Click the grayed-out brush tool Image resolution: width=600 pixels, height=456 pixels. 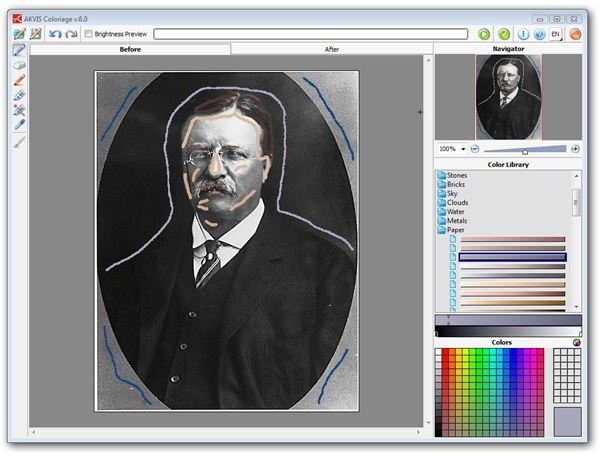pos(19,142)
